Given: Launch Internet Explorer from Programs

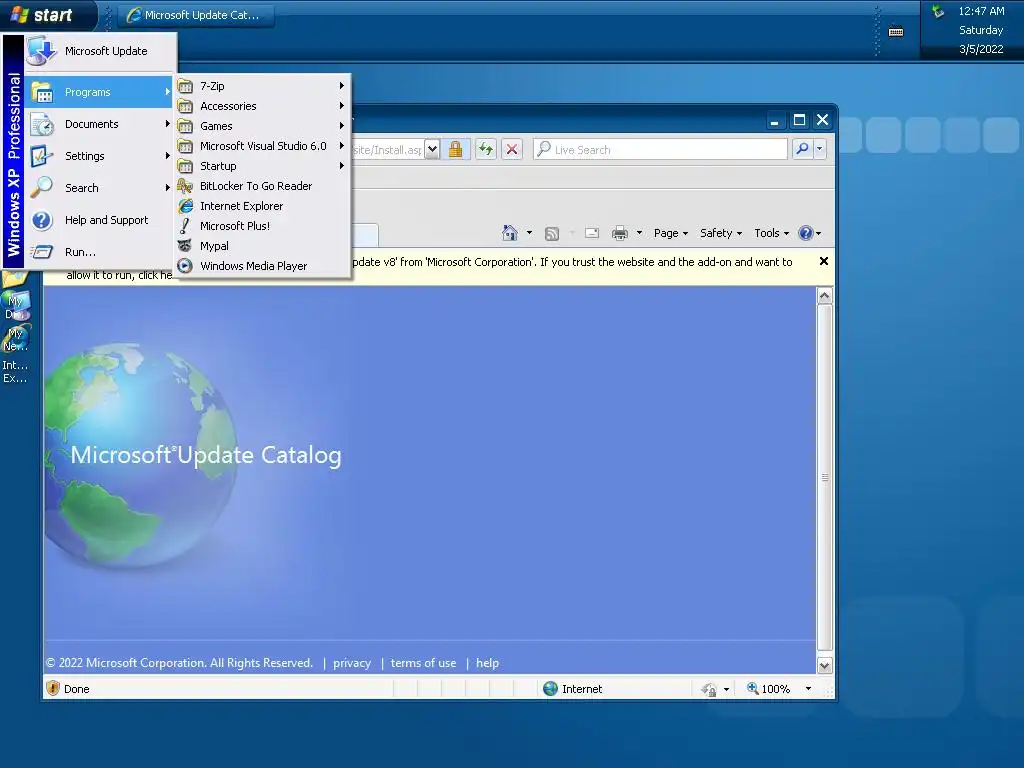Looking at the screenshot, I should pyautogui.click(x=263, y=206).
